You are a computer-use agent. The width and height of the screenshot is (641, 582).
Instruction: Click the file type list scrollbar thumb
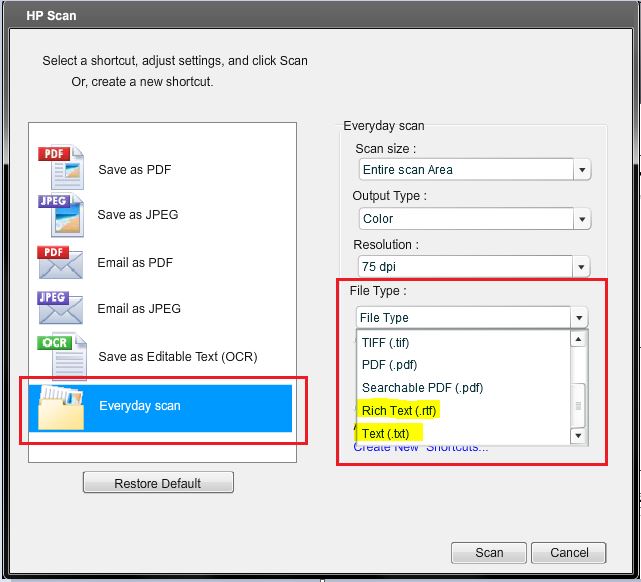(578, 405)
